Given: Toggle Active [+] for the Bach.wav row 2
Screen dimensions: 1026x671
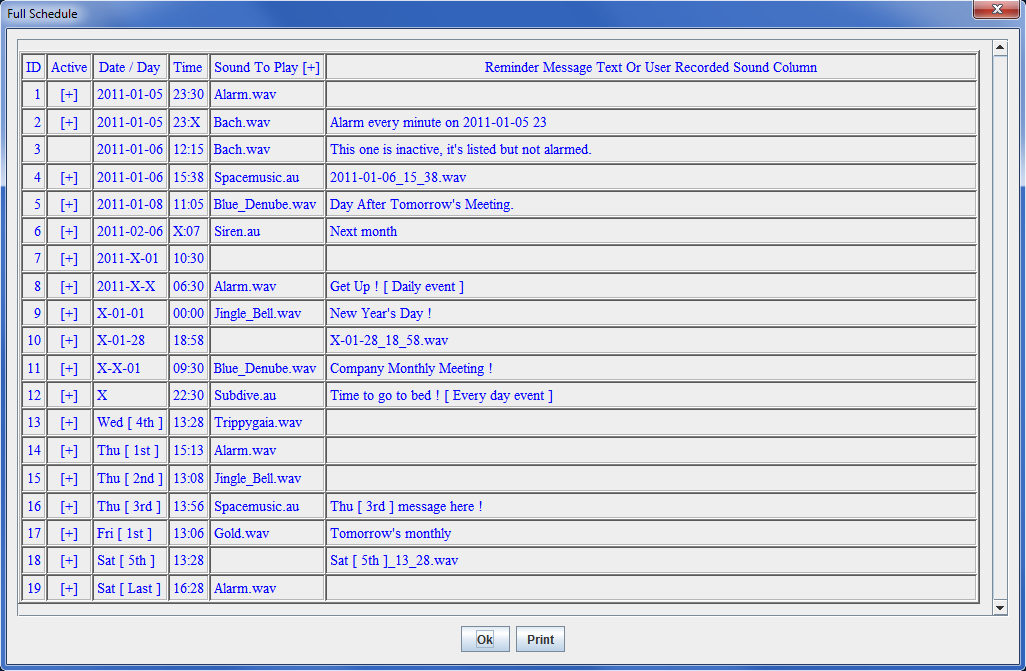Looking at the screenshot, I should (69, 123).
